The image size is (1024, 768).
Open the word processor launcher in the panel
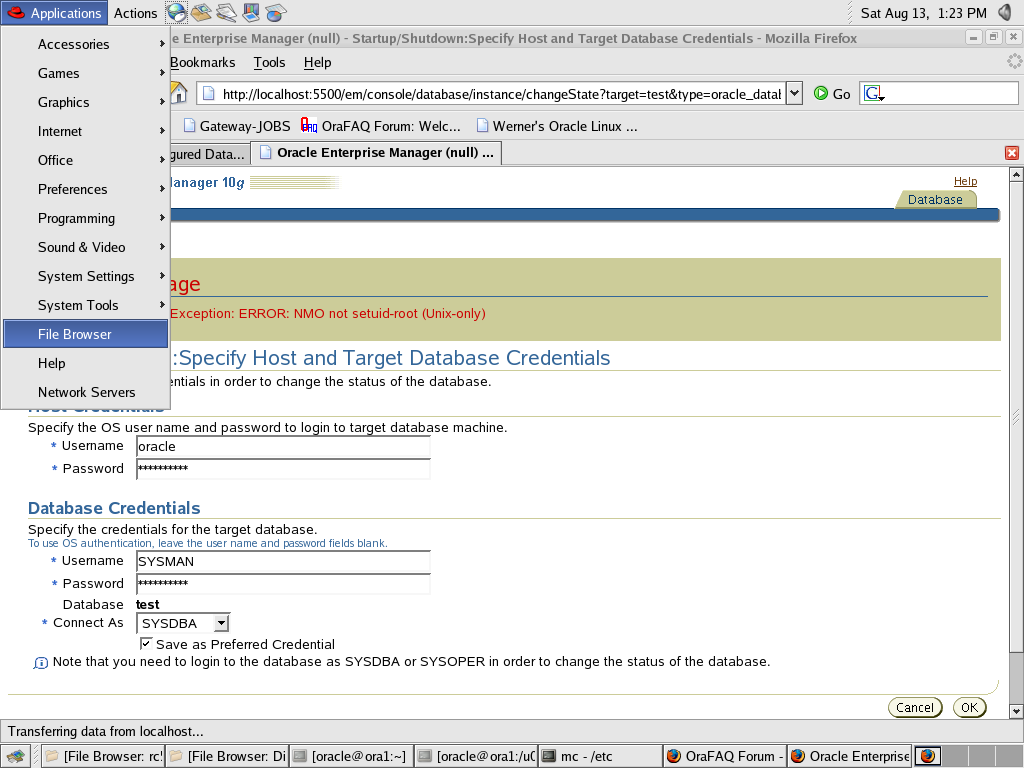tap(226, 12)
